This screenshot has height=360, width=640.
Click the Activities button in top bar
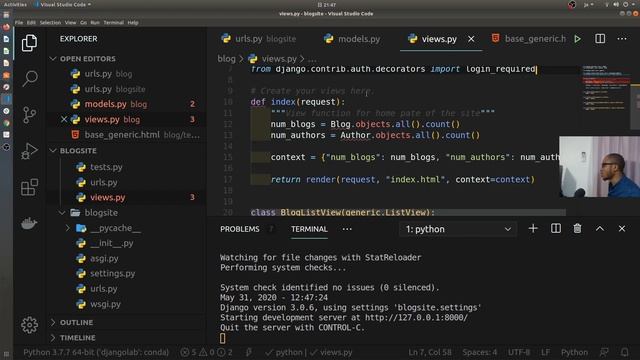click(15, 4)
